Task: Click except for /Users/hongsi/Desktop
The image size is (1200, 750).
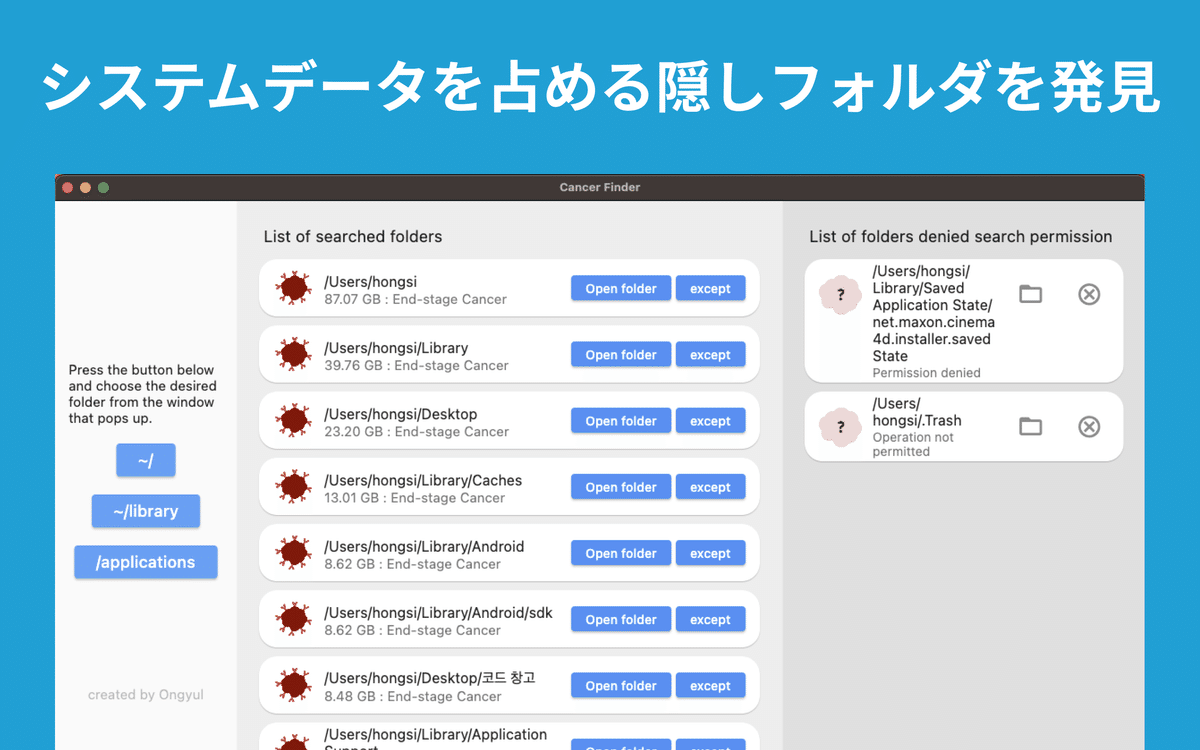Action: pyautogui.click(x=710, y=420)
